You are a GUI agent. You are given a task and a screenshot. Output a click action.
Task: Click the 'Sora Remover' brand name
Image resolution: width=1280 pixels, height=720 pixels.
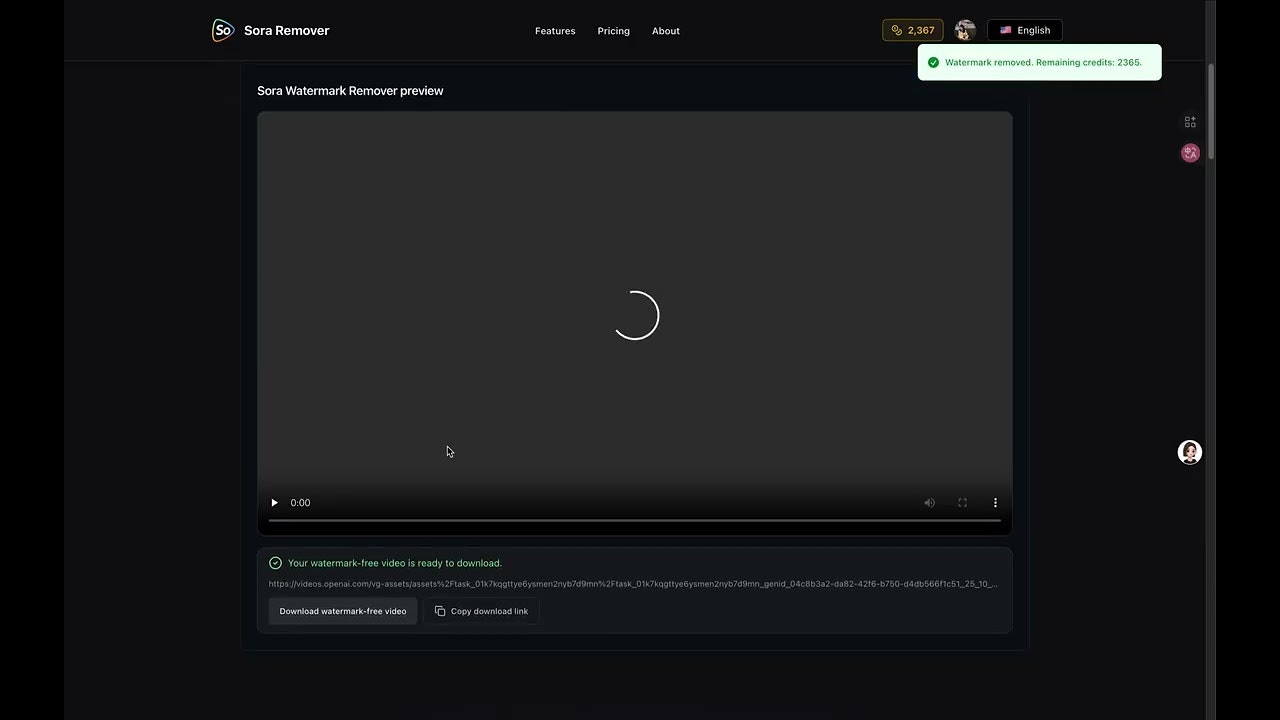click(x=286, y=31)
